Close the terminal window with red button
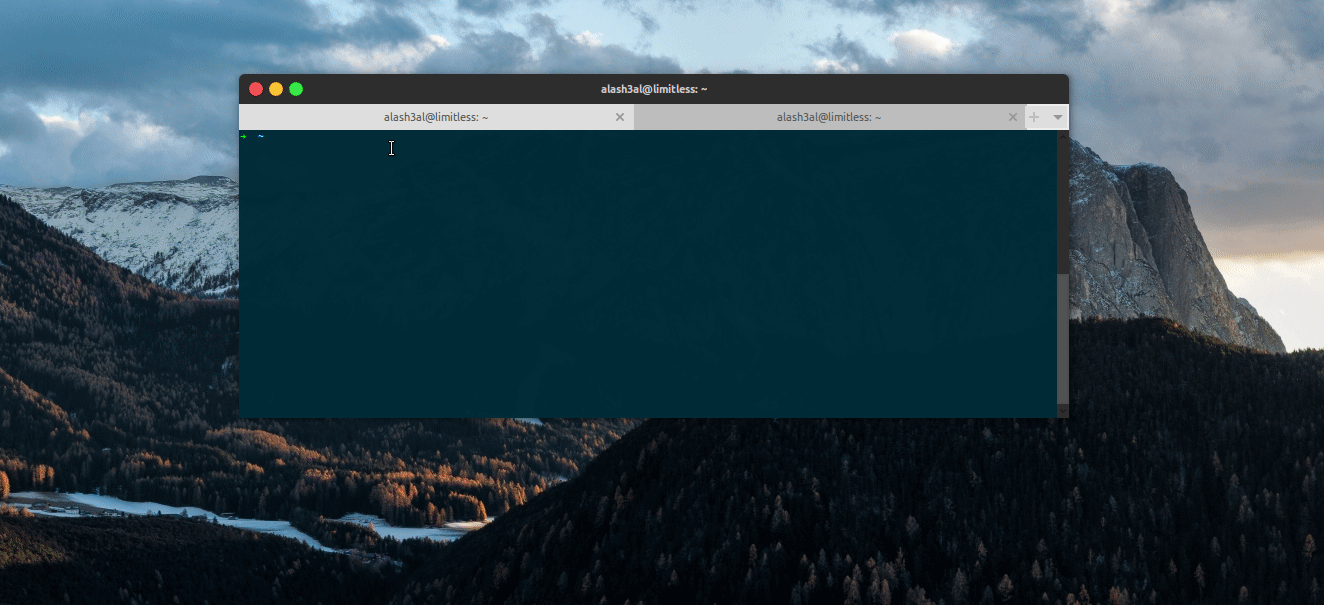1324x605 pixels. coord(256,89)
